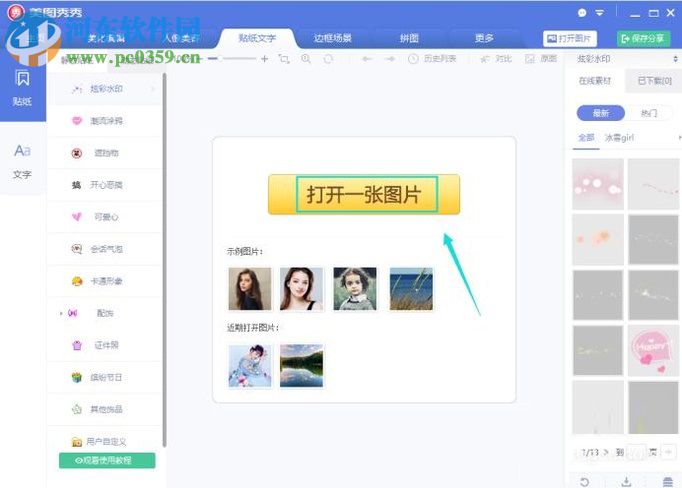
Task: Select the pink bubbles watermark thumbnail
Action: point(598,184)
